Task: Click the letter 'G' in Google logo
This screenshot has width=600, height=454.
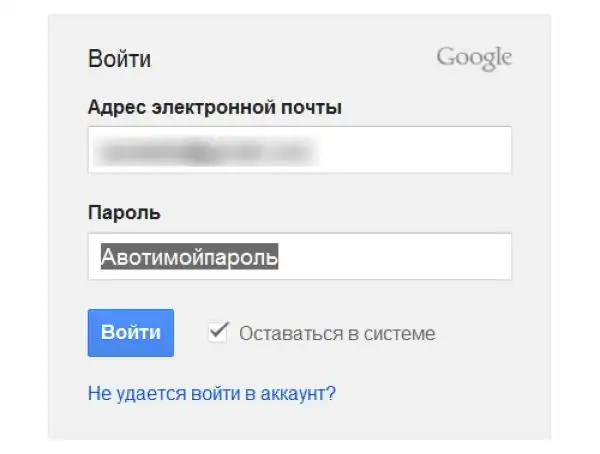Action: (446, 57)
